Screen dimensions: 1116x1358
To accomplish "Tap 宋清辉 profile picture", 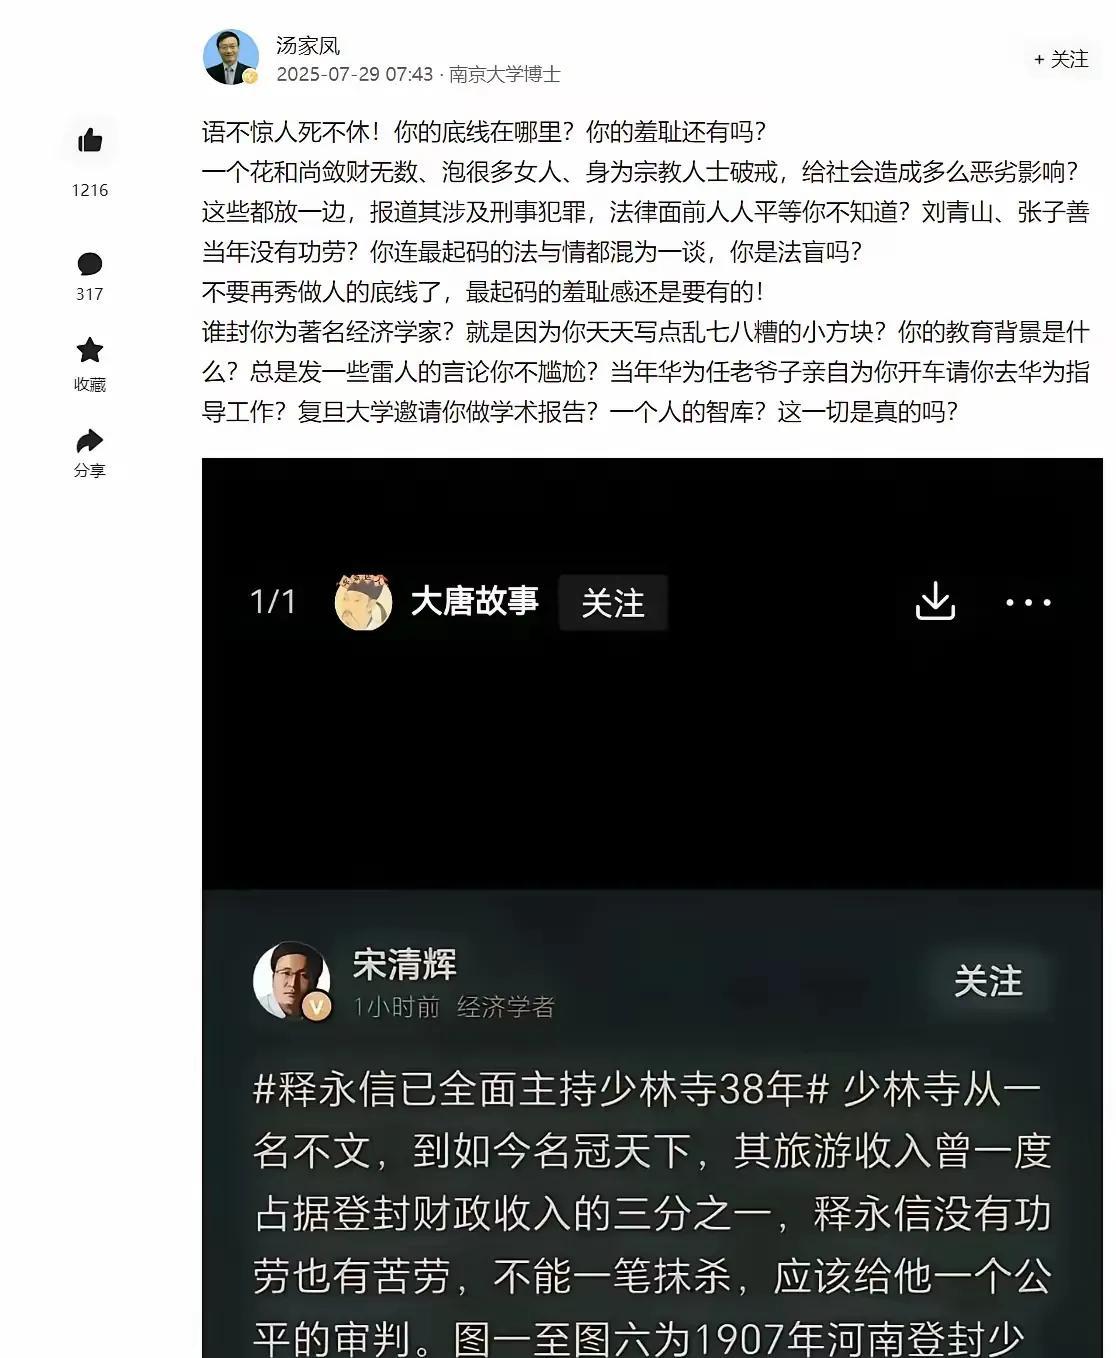I will click(x=292, y=981).
